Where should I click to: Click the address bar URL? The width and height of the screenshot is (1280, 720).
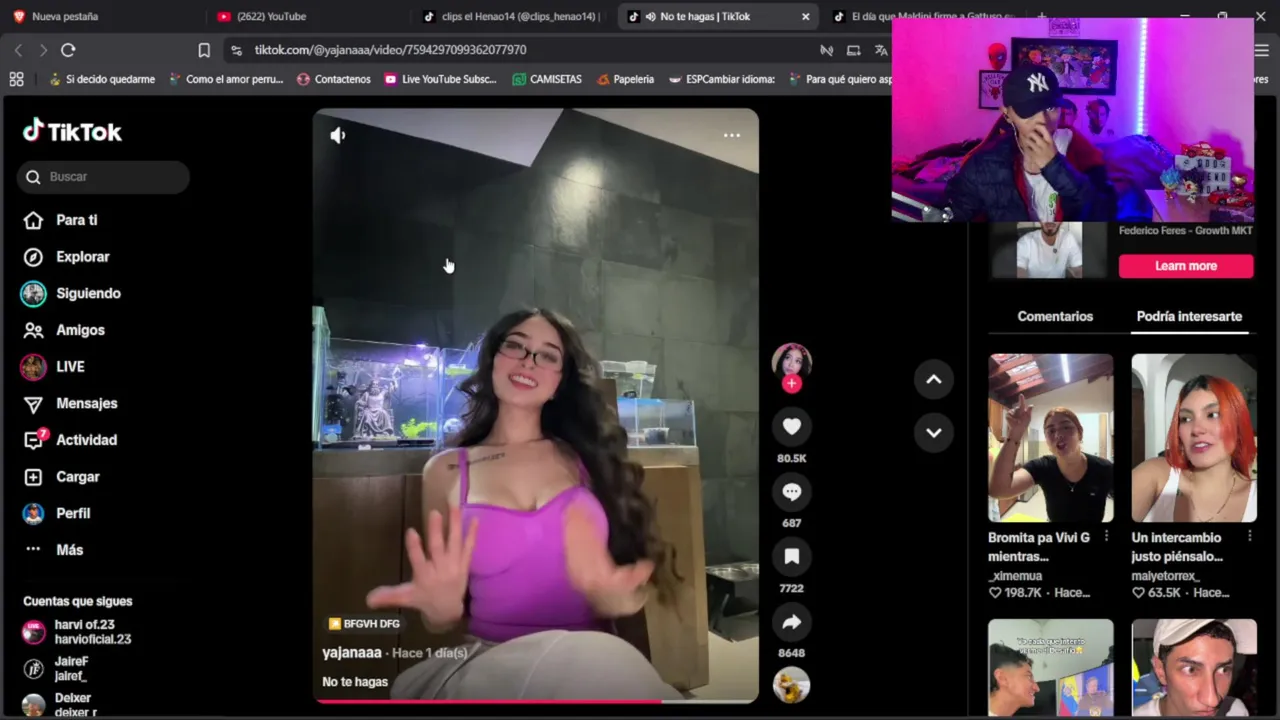(x=390, y=50)
